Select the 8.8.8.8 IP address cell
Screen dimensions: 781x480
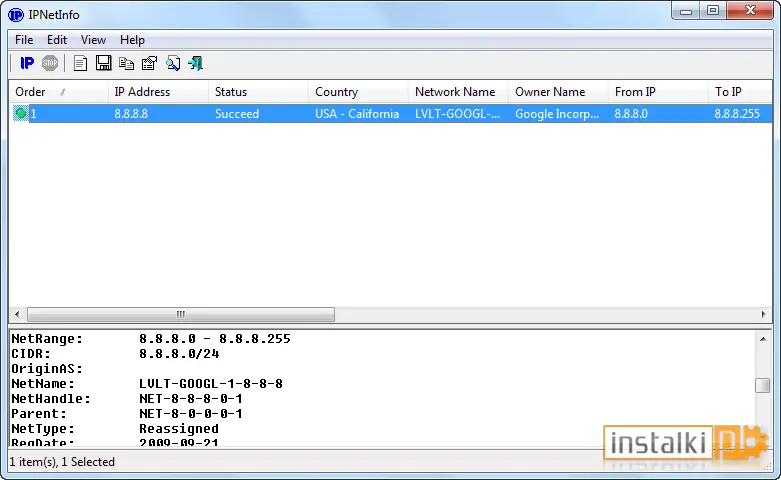[x=131, y=114]
